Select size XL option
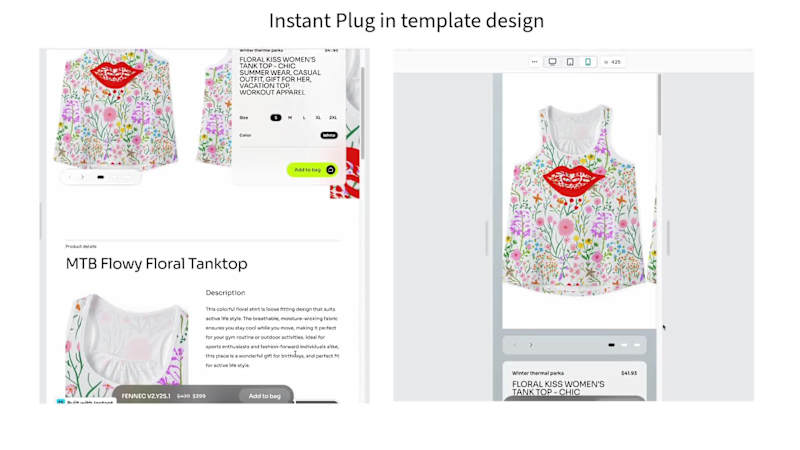Viewport: 800px width, 450px height. (318, 117)
